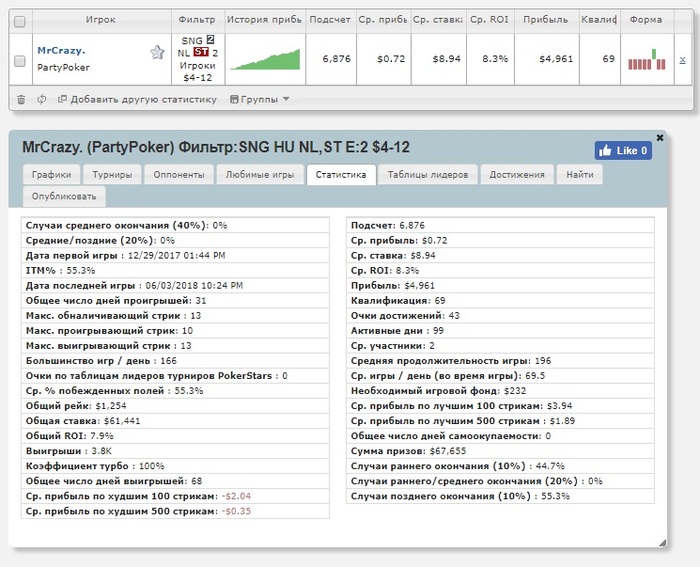Click the panel title MrCrazy. (PartyPoker) heading
Image resolution: width=700 pixels, height=567 pixels.
tap(216, 147)
